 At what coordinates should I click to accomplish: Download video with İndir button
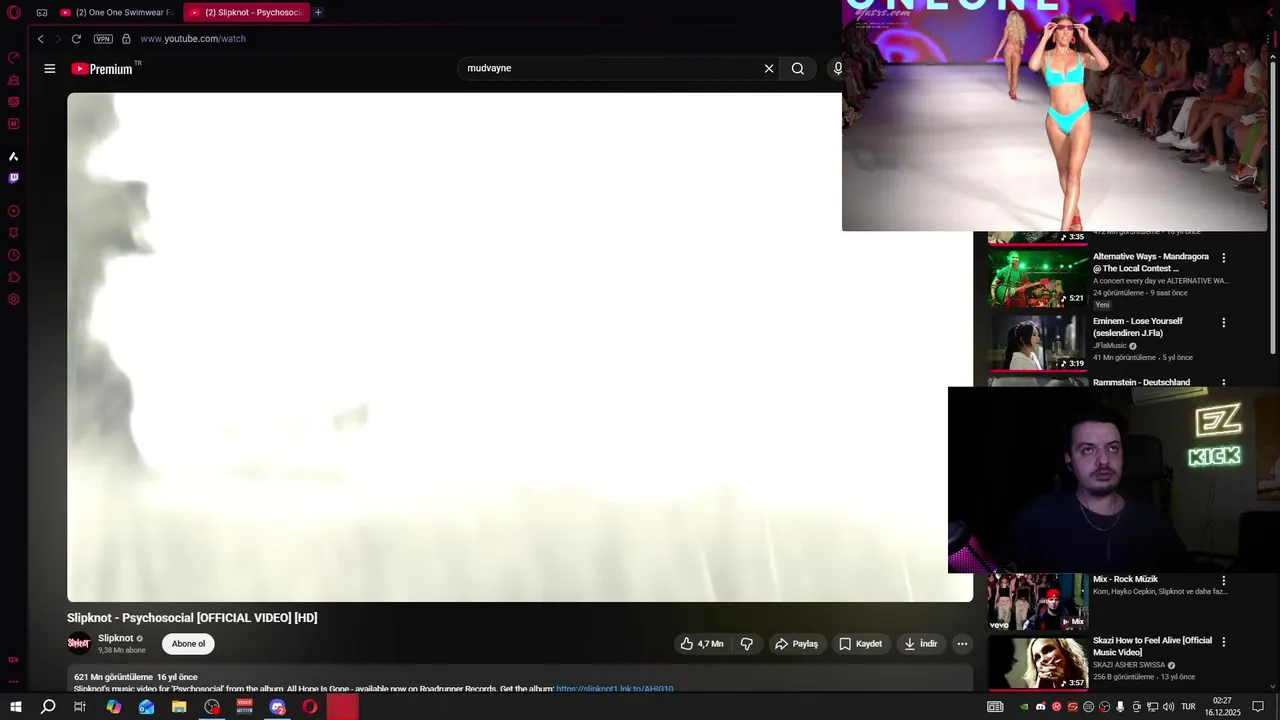click(921, 644)
